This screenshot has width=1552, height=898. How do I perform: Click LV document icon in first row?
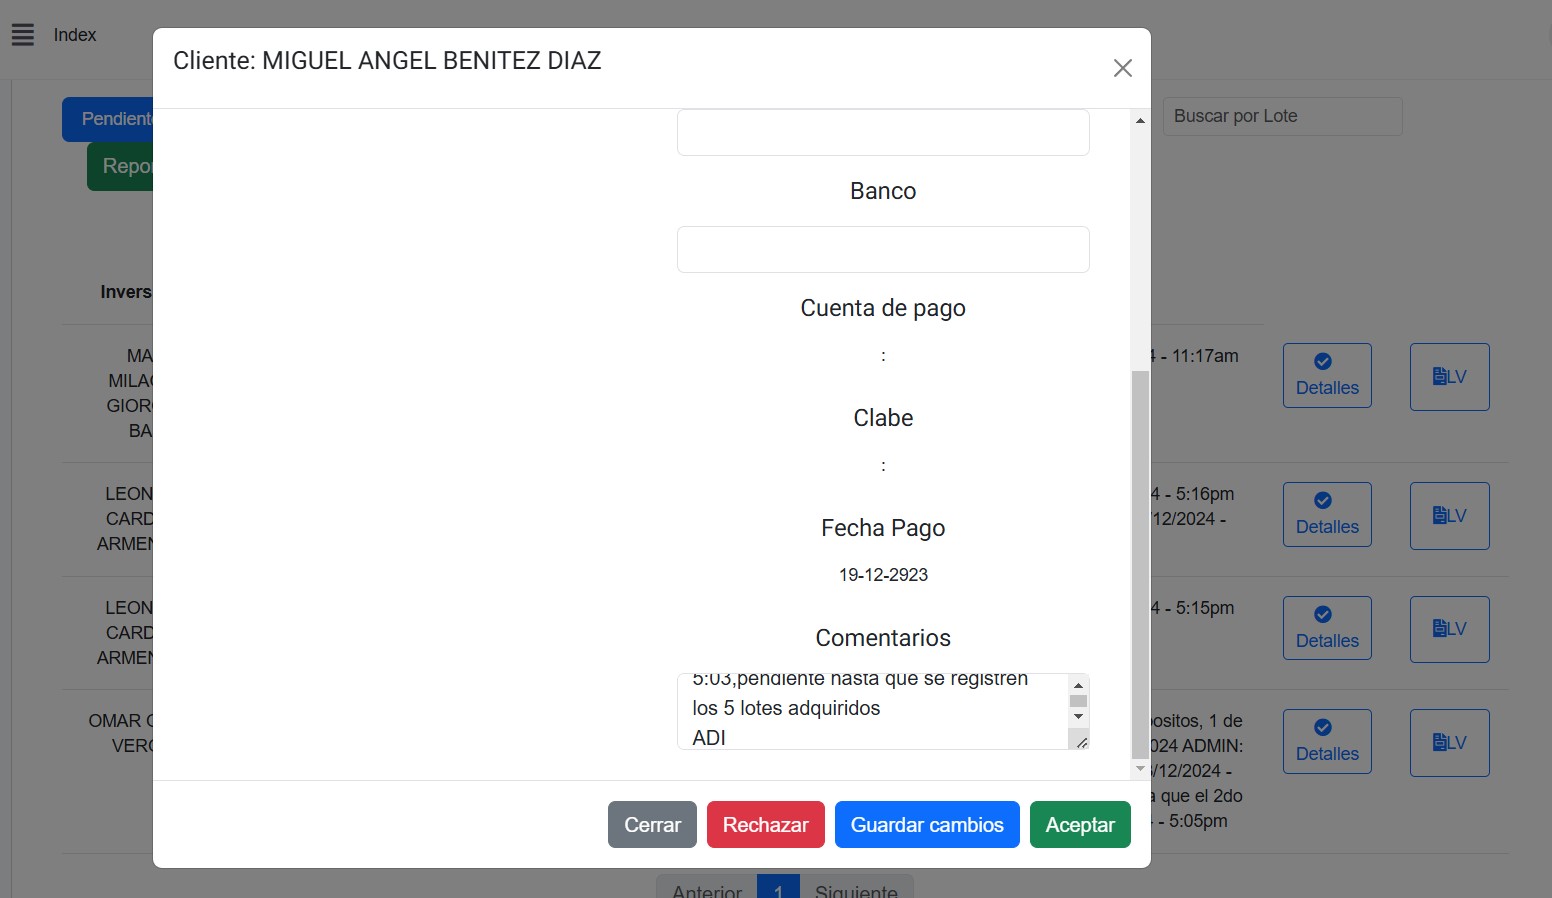pos(1449,377)
